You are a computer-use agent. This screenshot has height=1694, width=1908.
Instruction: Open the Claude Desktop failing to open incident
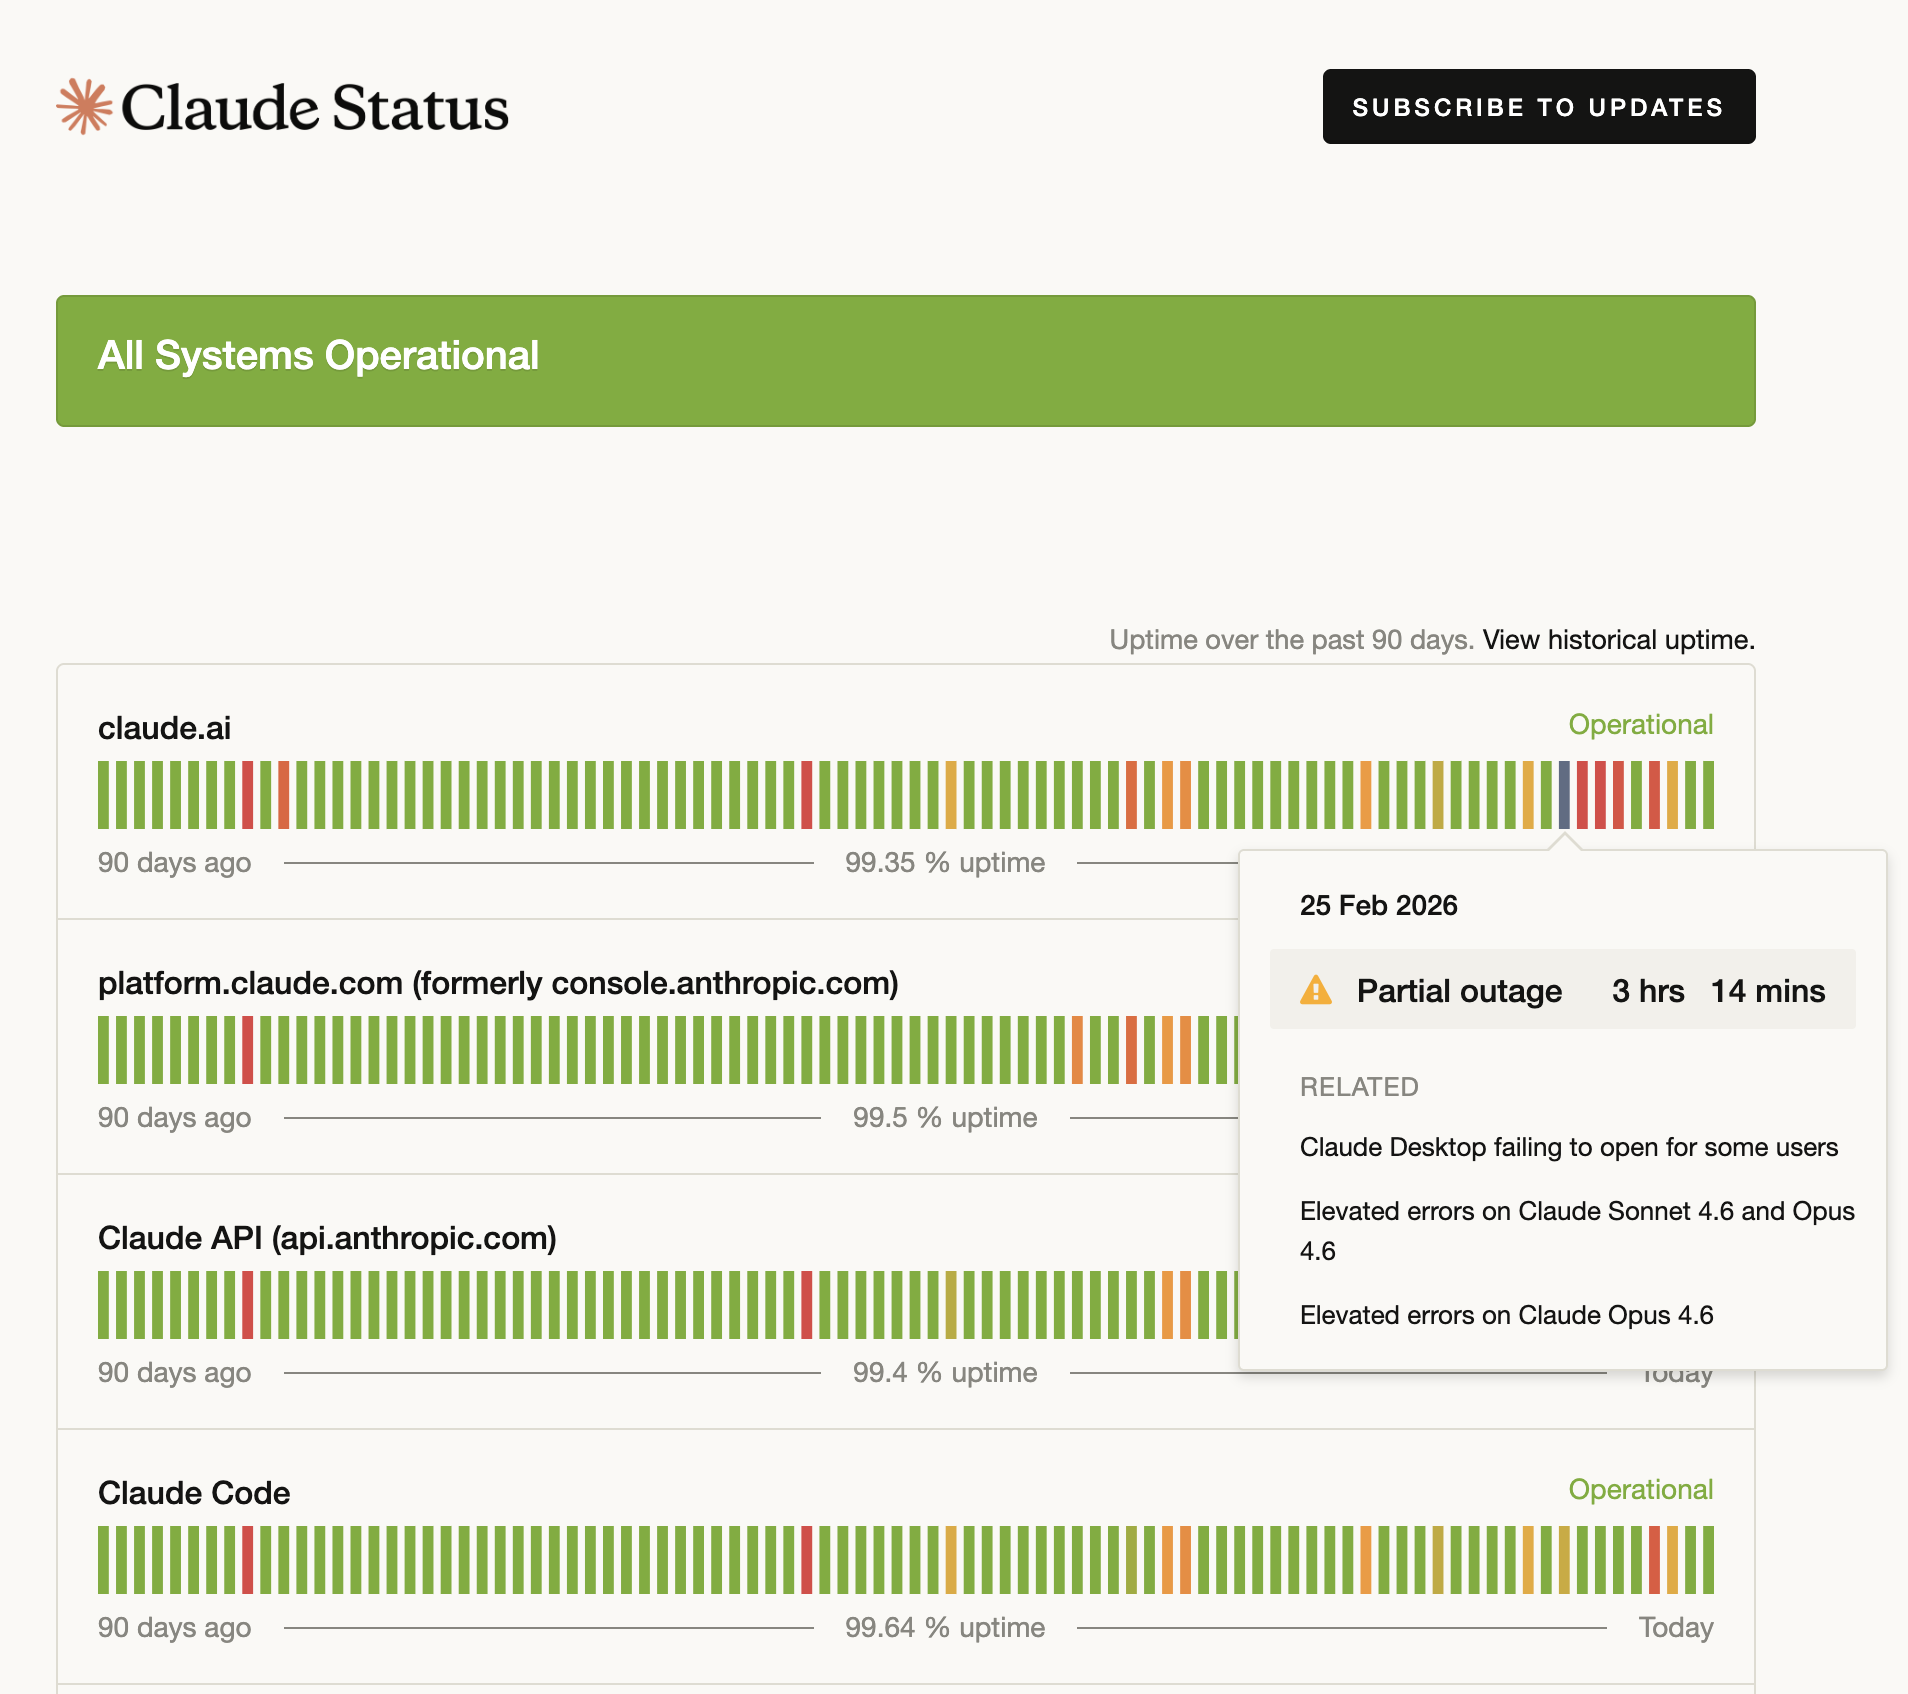[1568, 1147]
